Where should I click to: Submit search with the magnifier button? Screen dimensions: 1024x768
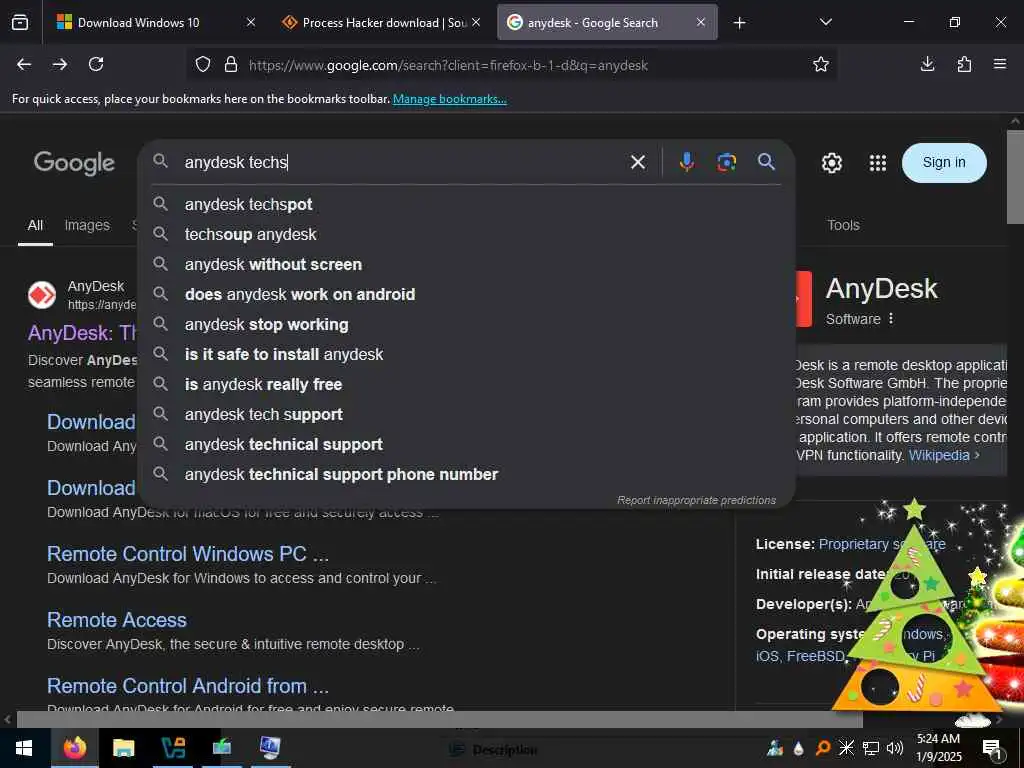pos(767,162)
